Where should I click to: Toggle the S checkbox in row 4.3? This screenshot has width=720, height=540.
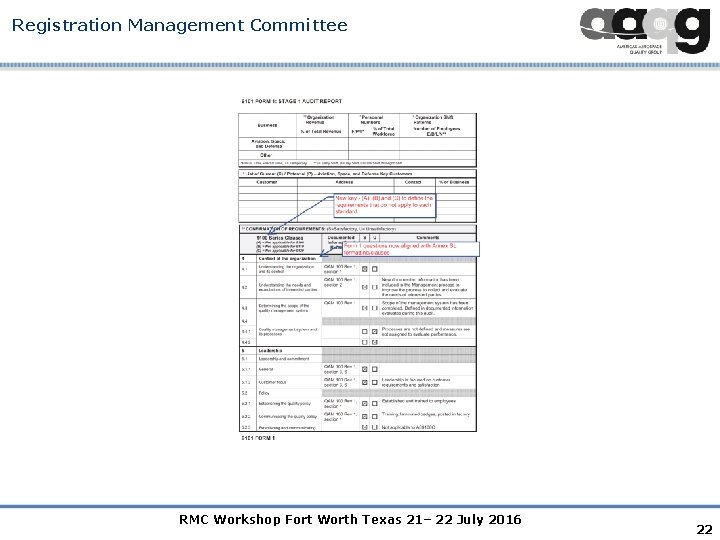pos(365,308)
